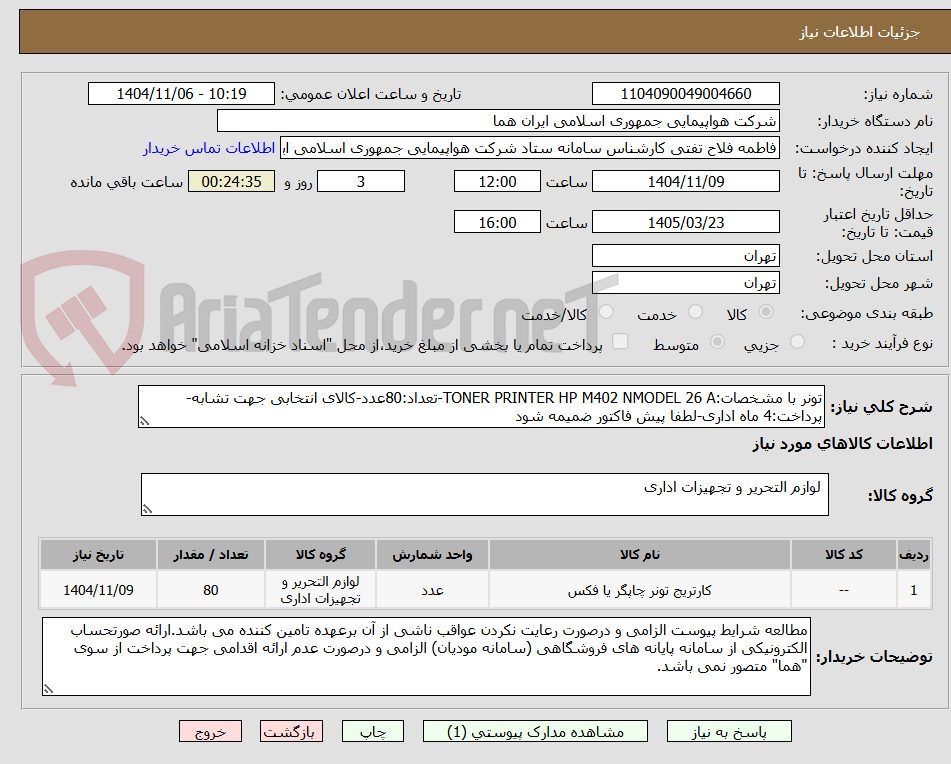Grab resize handle of توضیحات خریدار box
951x764 pixels.
tap(49, 689)
